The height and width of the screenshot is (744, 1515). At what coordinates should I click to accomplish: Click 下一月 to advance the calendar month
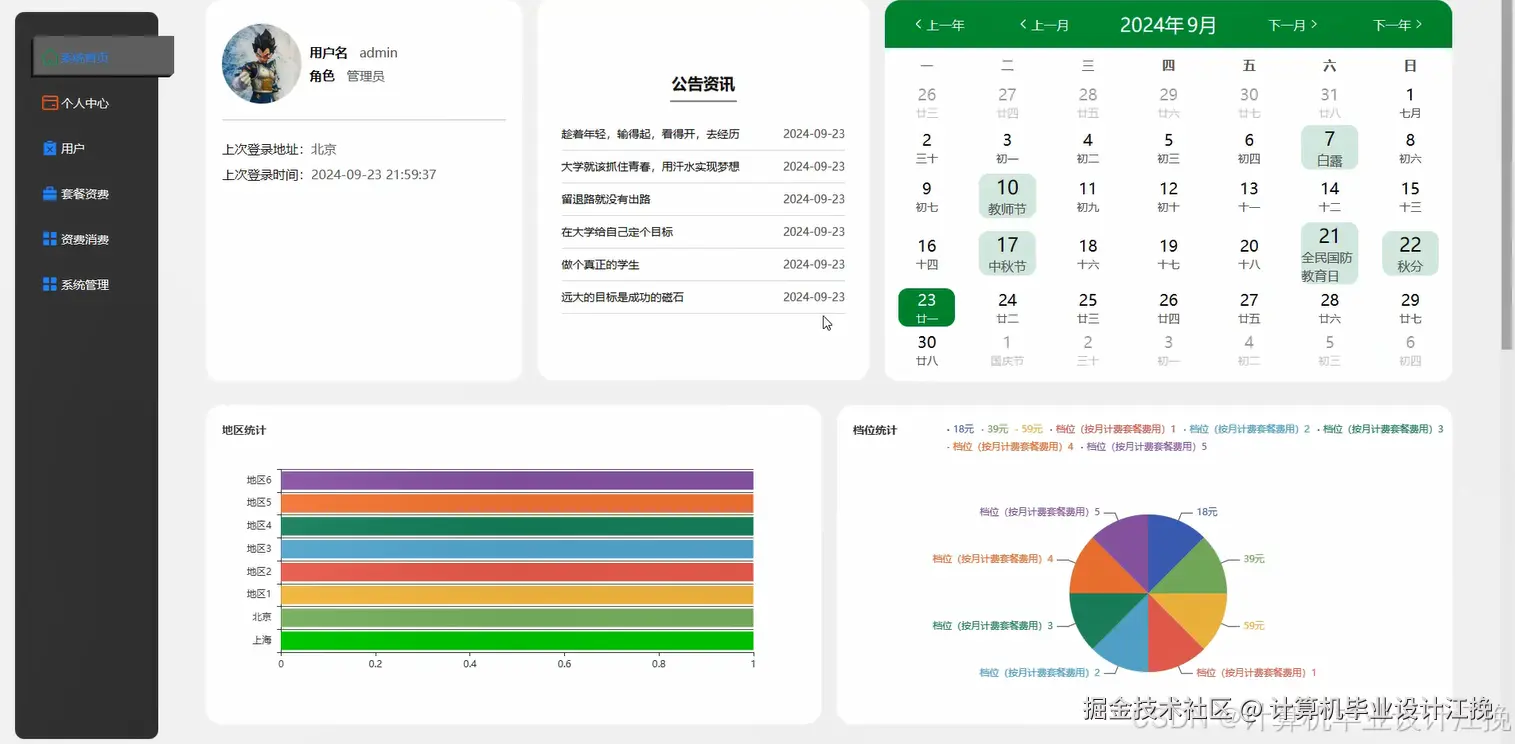tap(1290, 24)
